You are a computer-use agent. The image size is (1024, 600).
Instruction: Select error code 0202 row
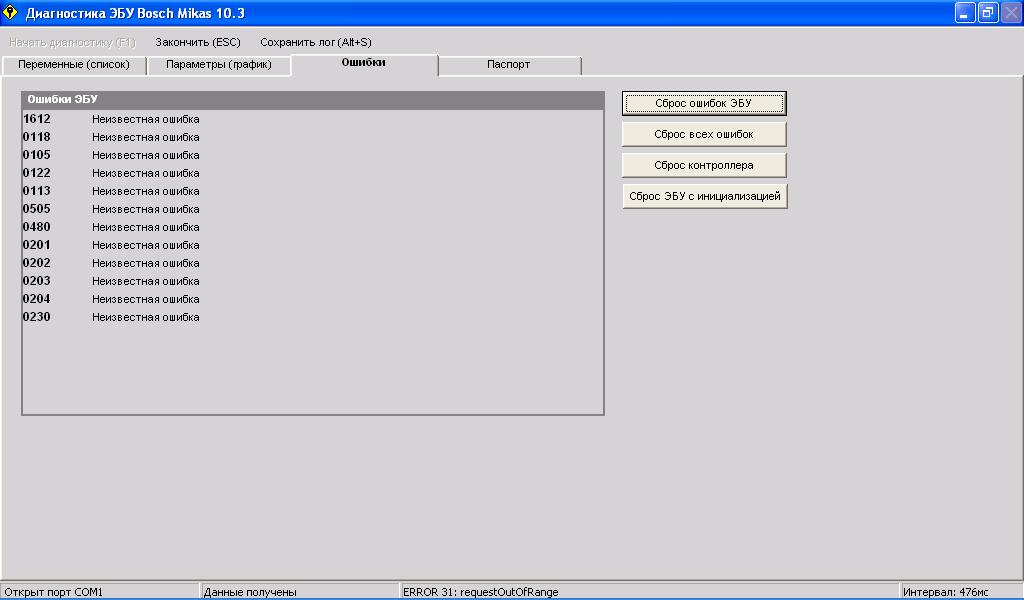tap(313, 263)
